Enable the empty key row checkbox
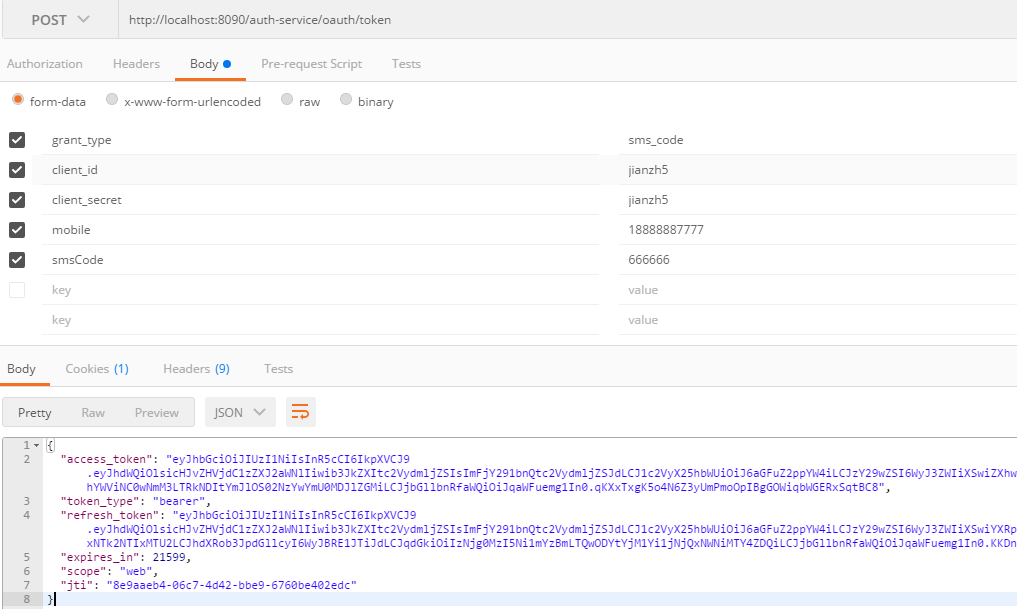The width and height of the screenshot is (1017, 609). tap(16, 289)
